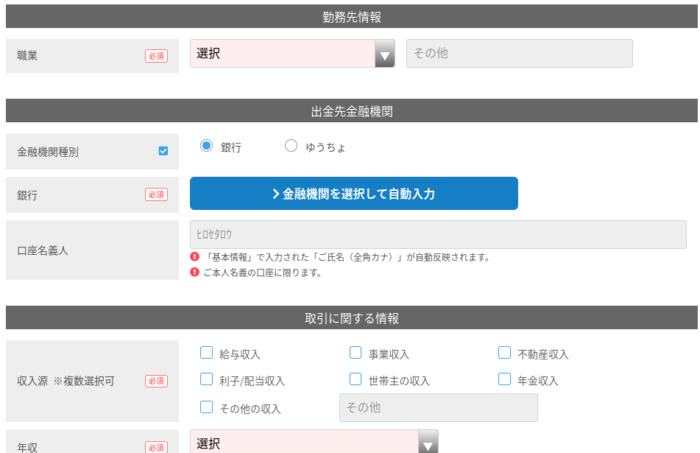The image size is (700, 453).
Task: Click the 必須 badge beside 収入源
Action: 156,381
